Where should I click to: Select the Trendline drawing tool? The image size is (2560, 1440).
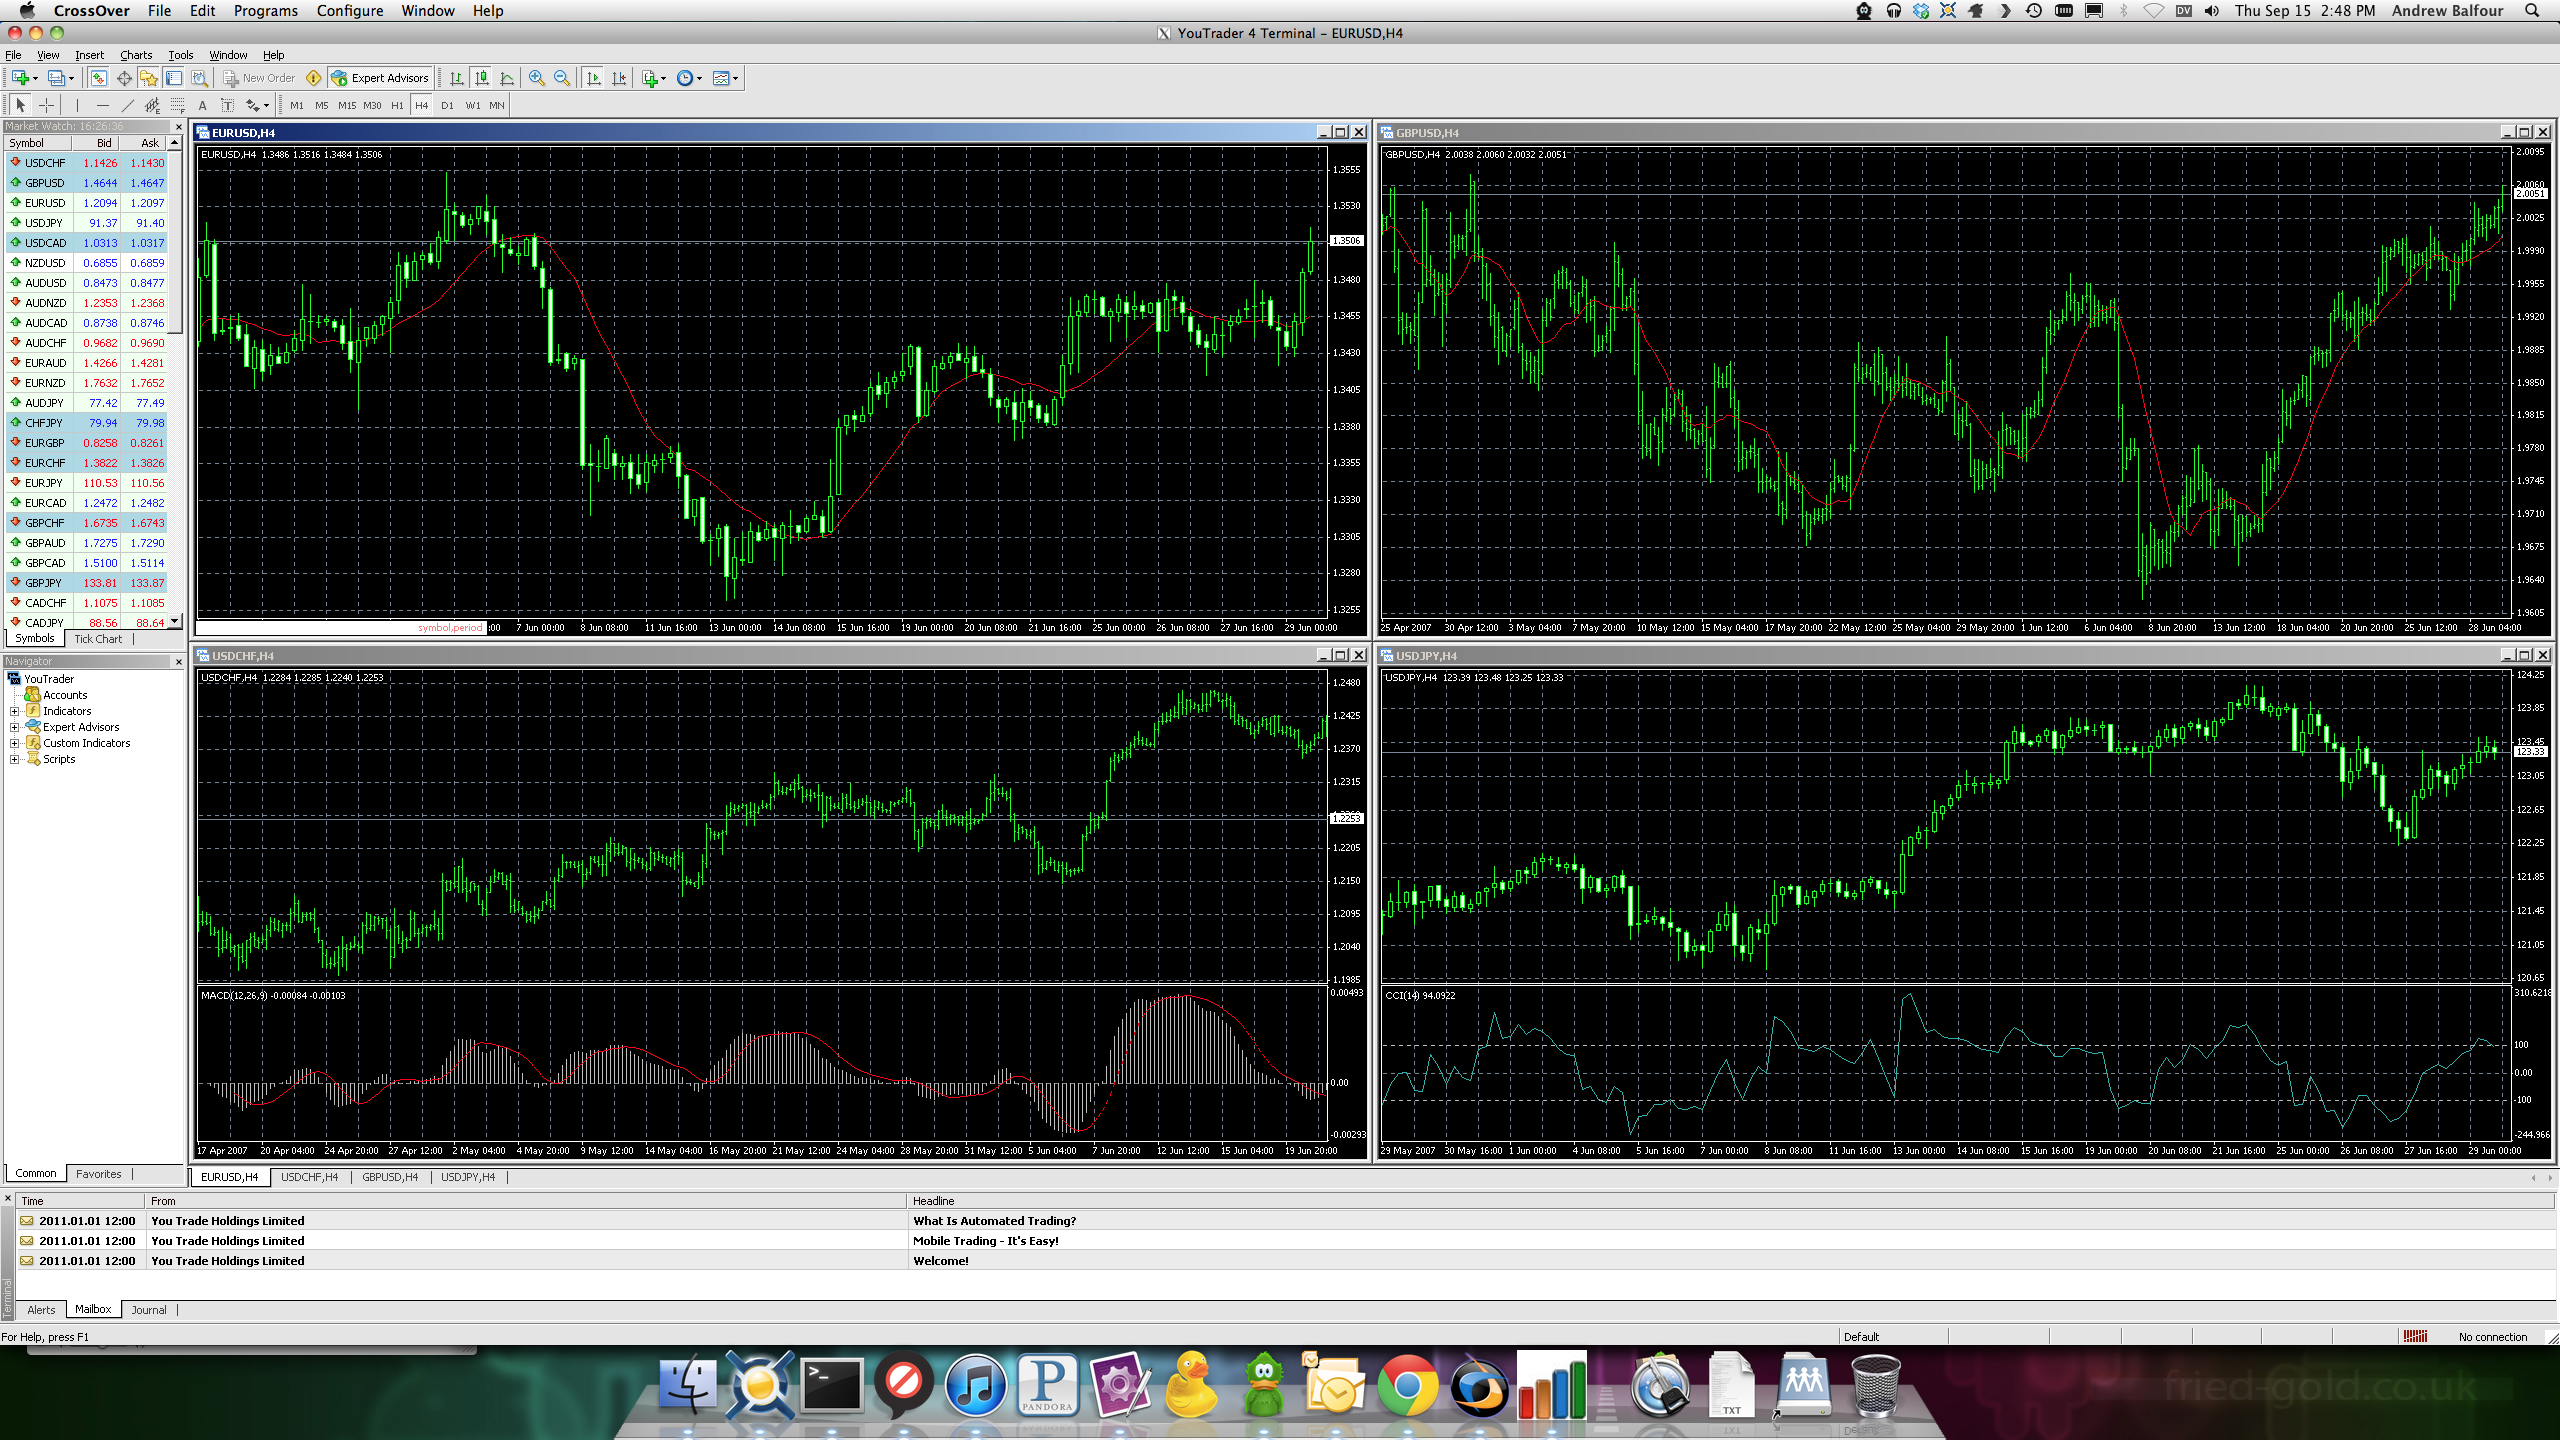[128, 105]
